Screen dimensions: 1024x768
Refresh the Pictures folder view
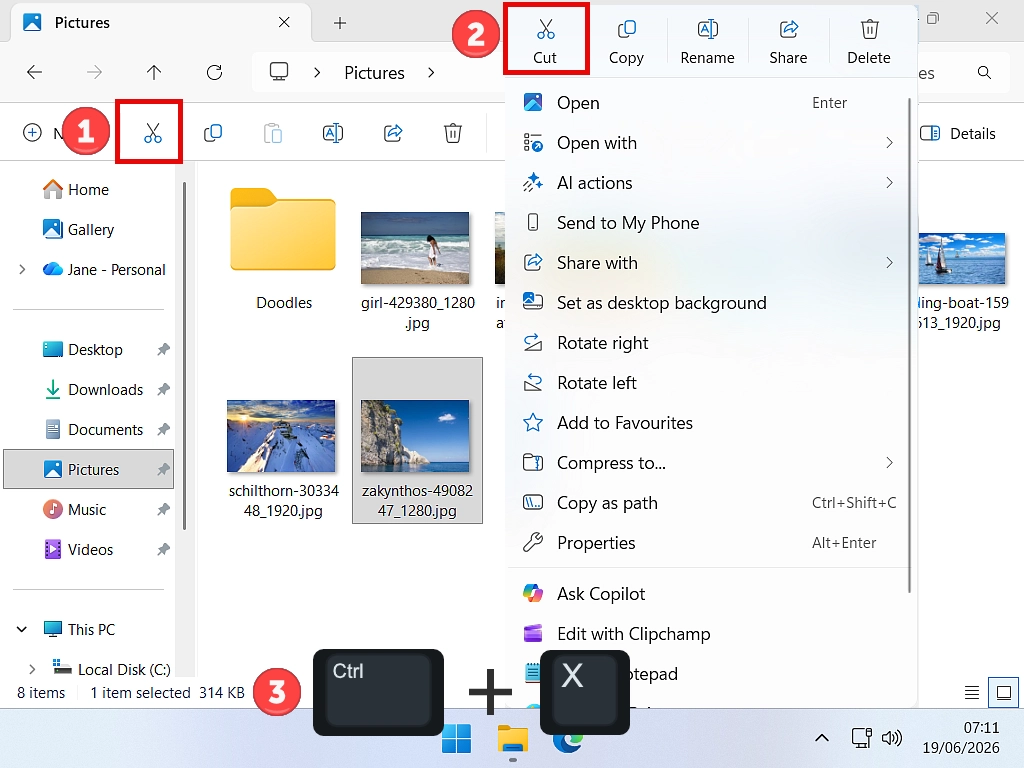[x=214, y=72]
